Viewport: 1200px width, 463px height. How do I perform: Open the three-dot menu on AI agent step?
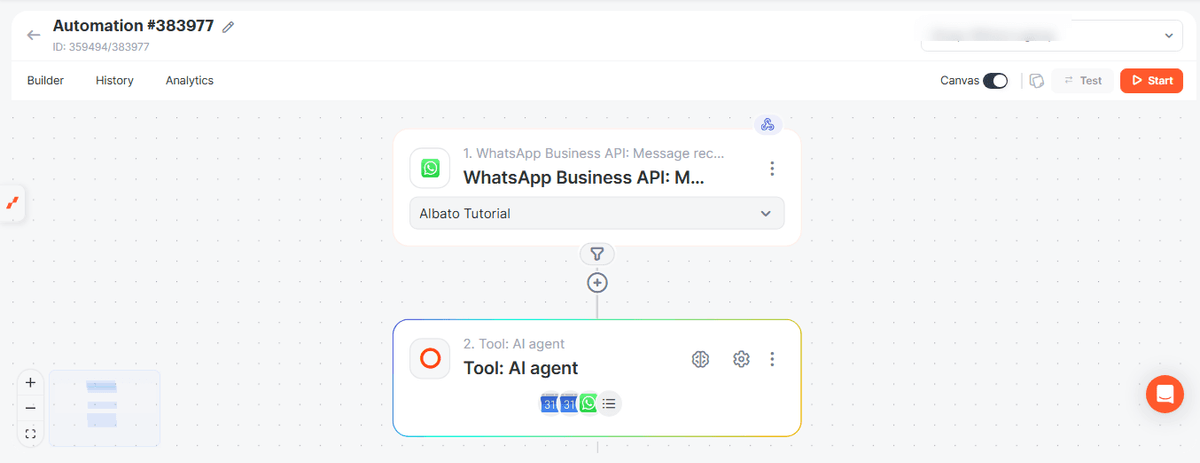click(x=772, y=359)
